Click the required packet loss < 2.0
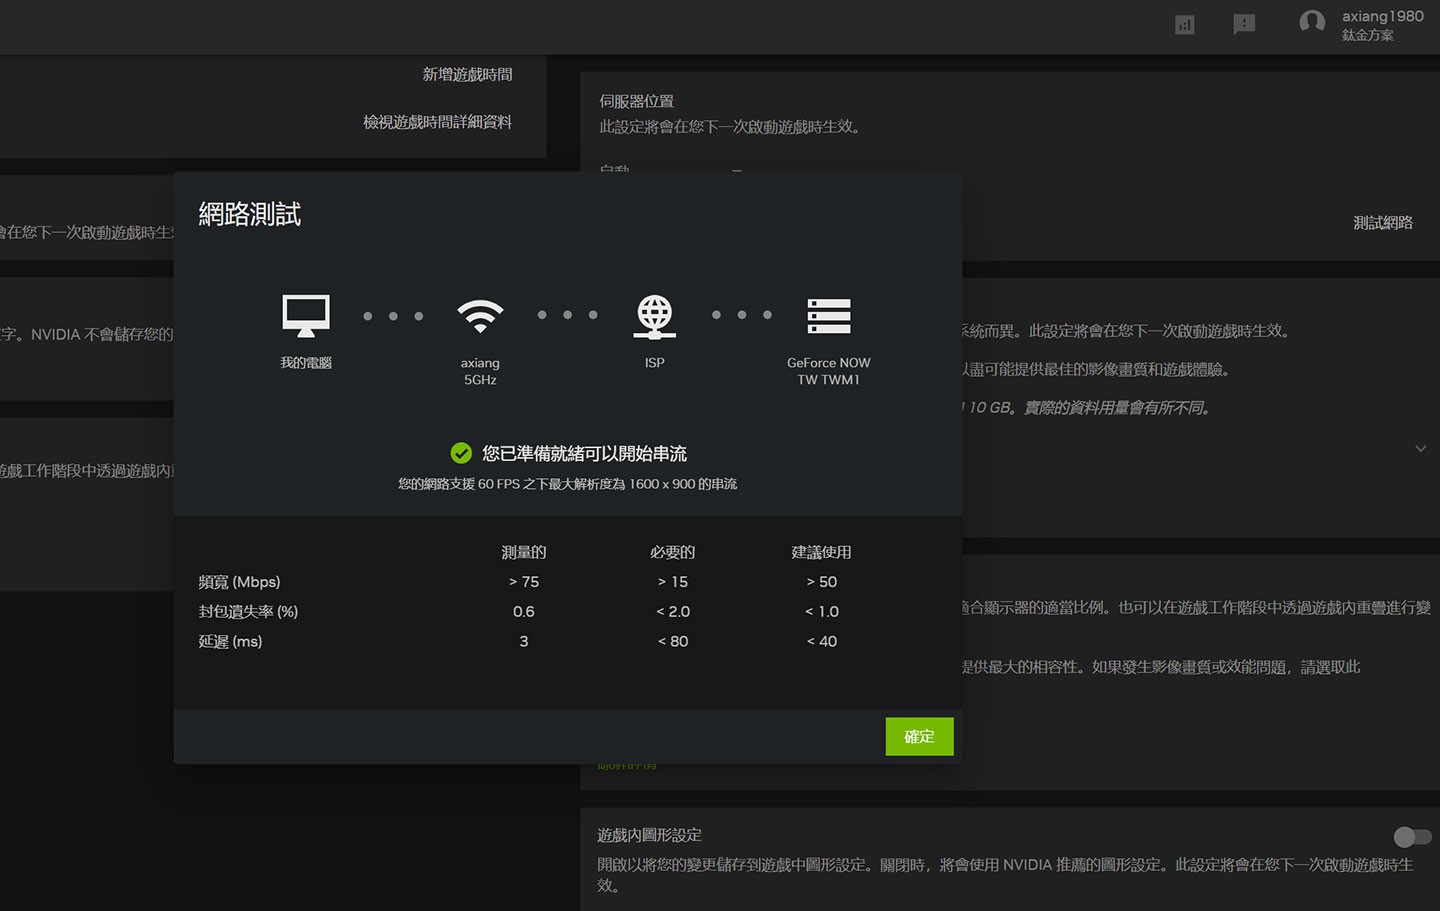 pos(673,612)
